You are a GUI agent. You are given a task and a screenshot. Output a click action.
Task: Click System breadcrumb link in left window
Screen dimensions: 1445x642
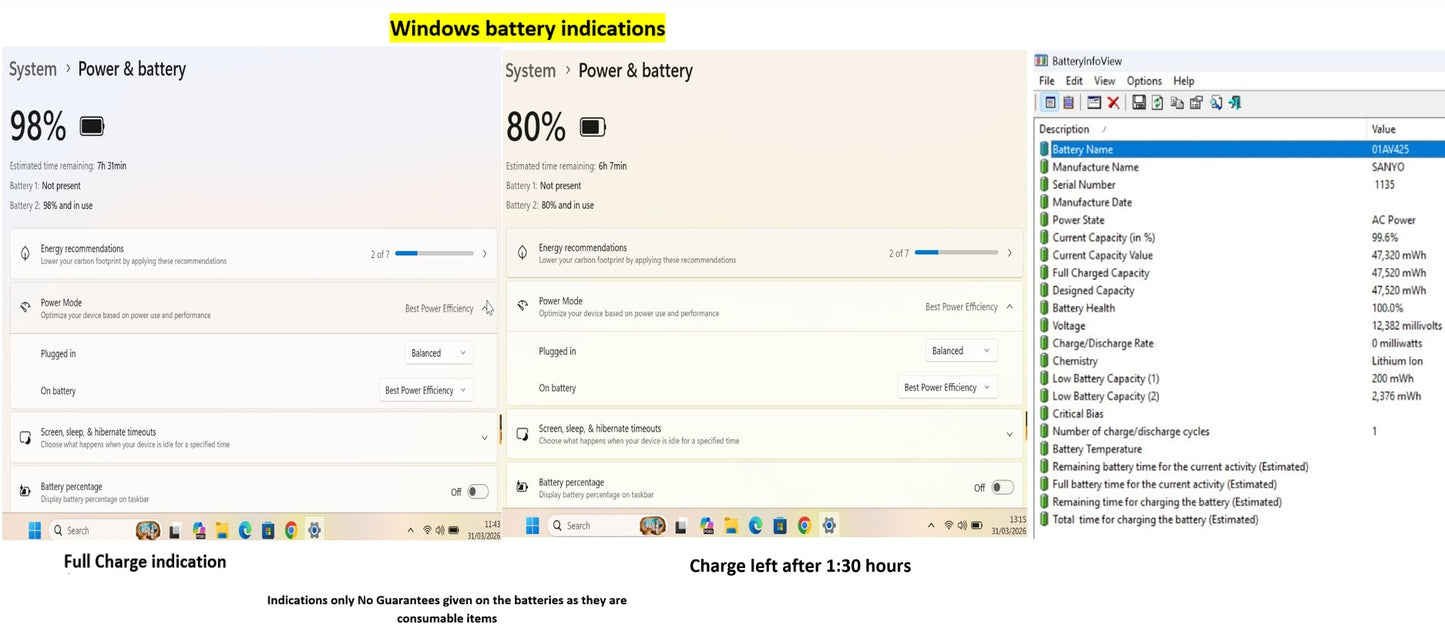tap(33, 69)
